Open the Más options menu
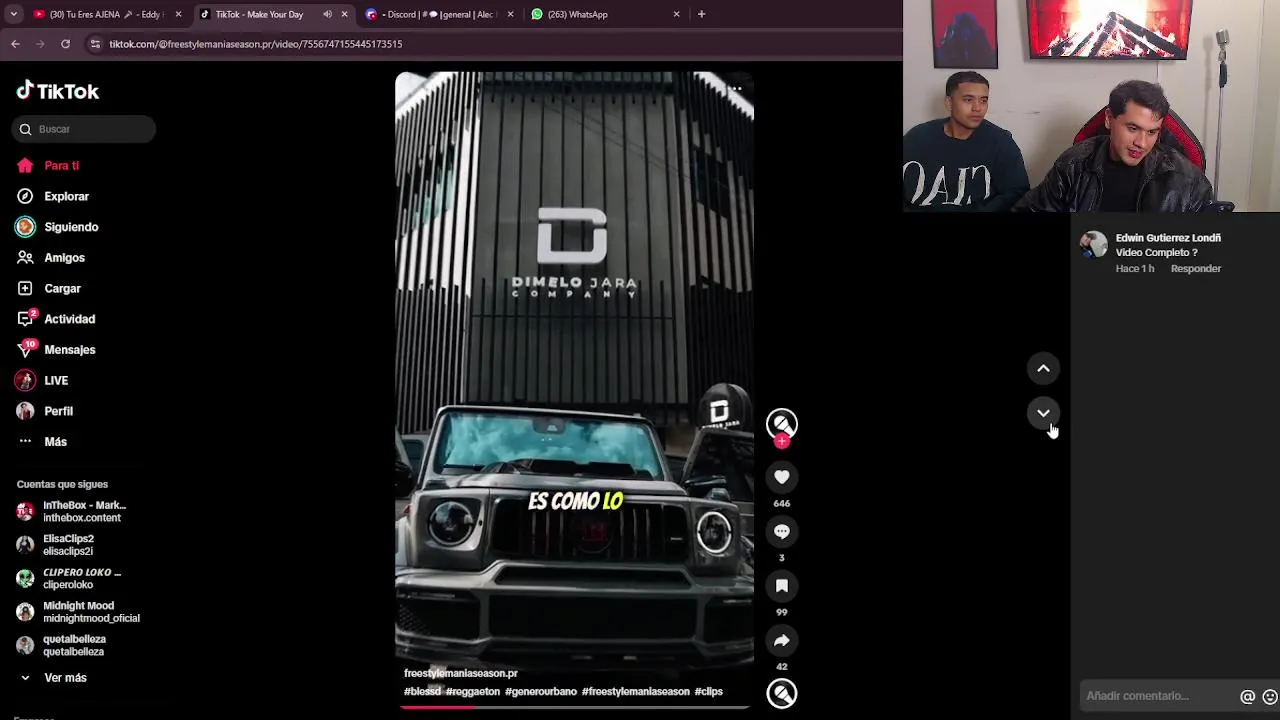 tap(42, 442)
